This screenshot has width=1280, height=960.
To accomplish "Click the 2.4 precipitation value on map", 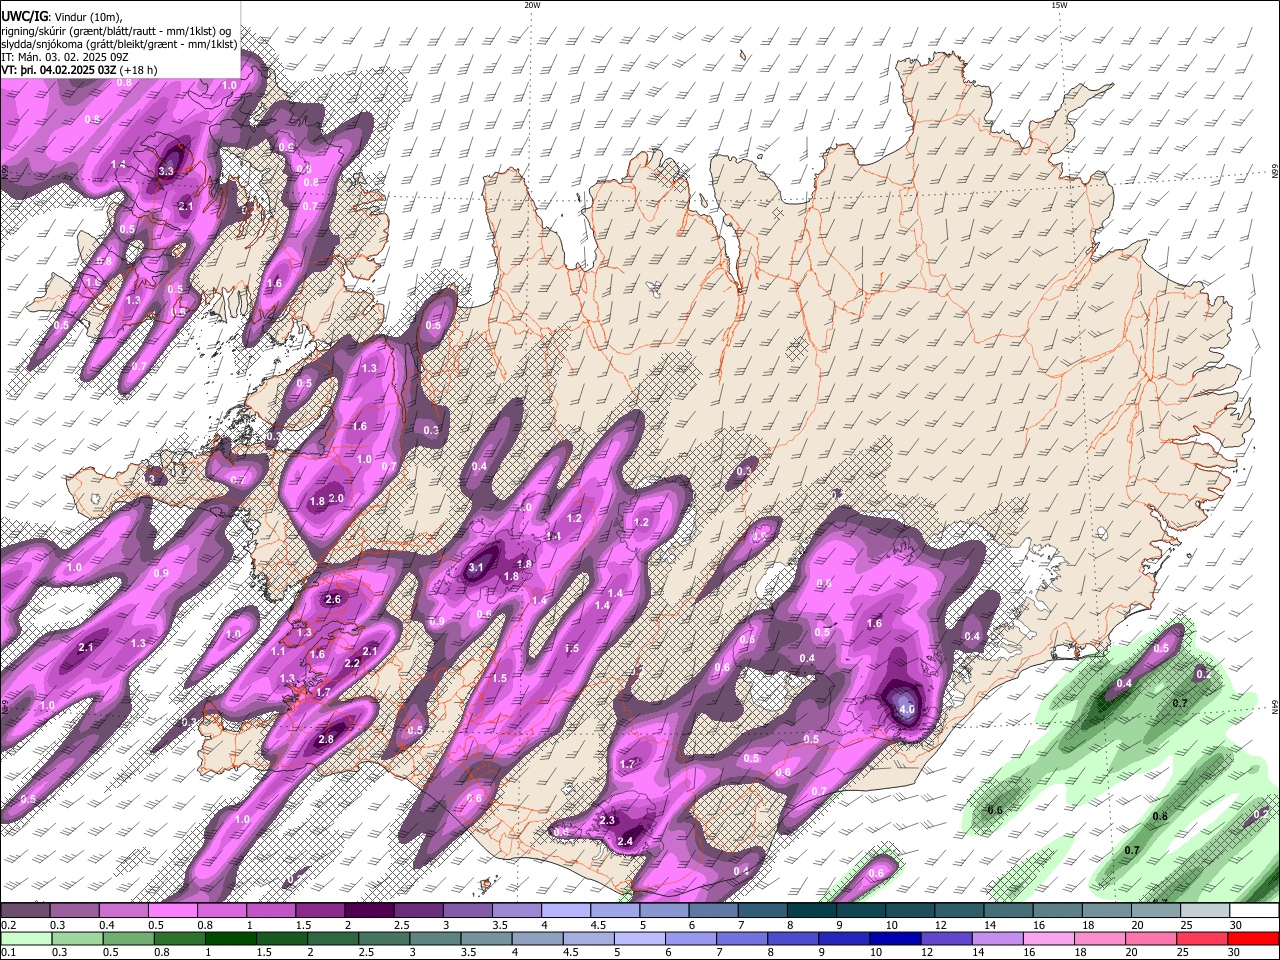I will (626, 841).
